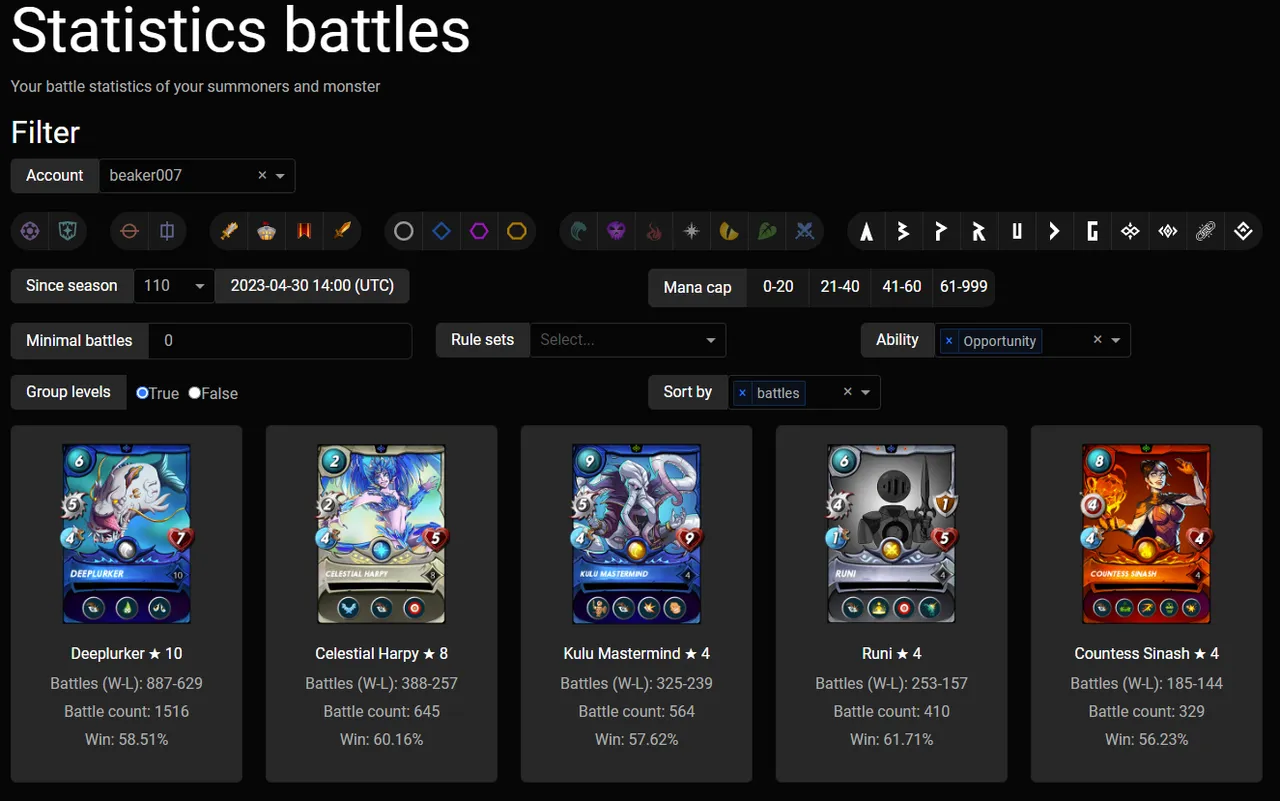1280x801 pixels.
Task: Click the Minimal battles input field
Action: coord(280,341)
